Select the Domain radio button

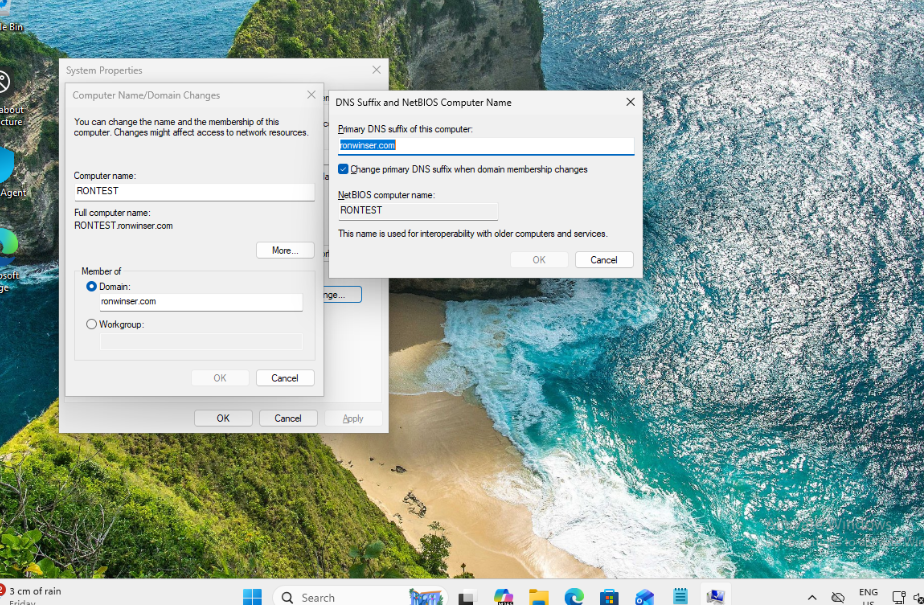pyautogui.click(x=92, y=287)
